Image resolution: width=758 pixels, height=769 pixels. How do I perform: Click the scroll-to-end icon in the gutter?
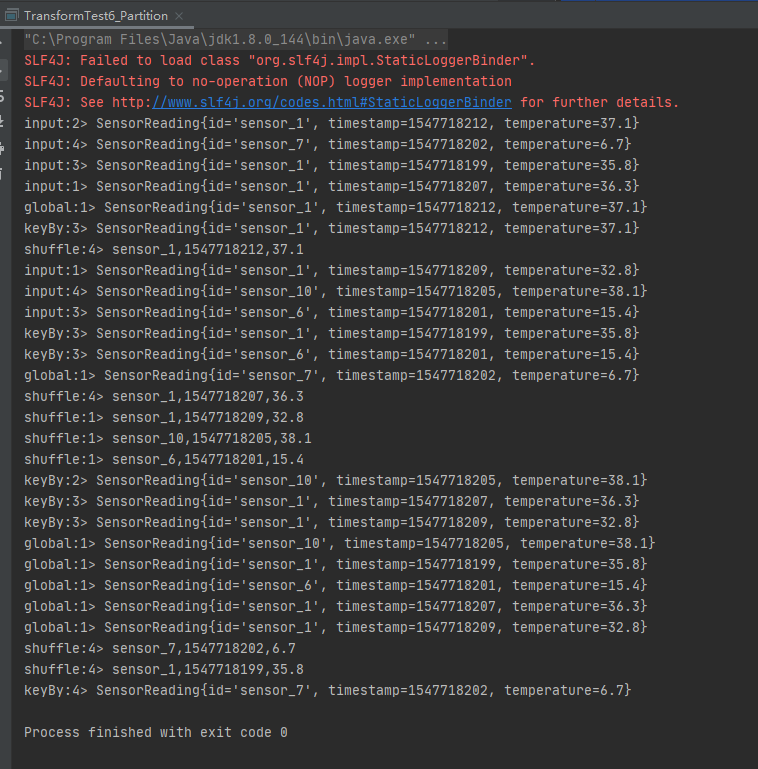pos(2,121)
